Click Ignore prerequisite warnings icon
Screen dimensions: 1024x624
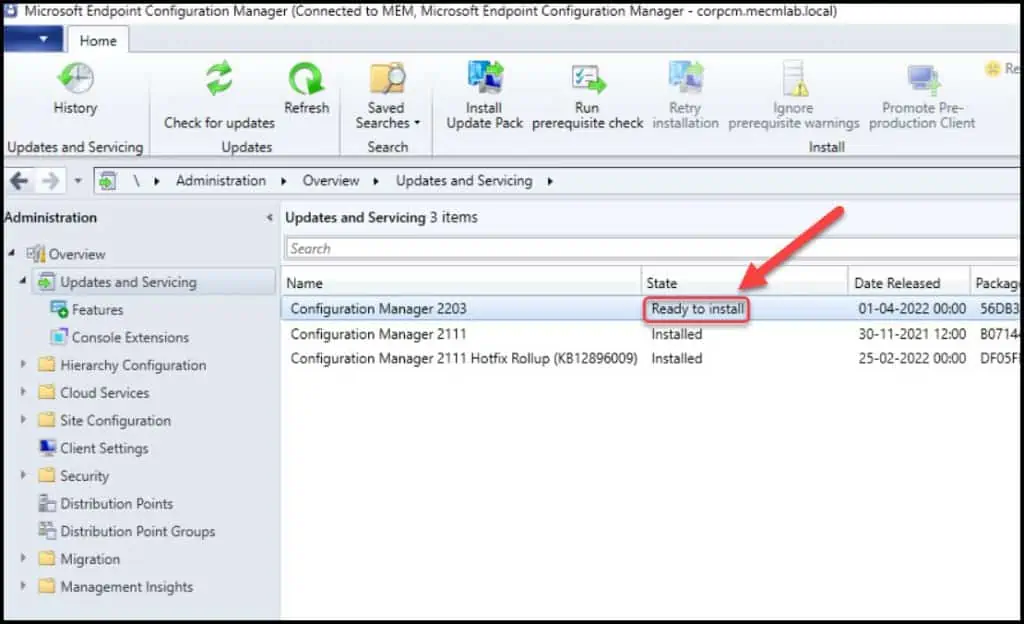click(x=794, y=78)
